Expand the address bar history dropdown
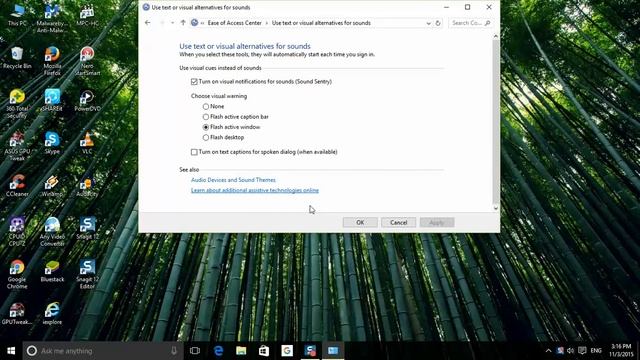 tap(428, 23)
